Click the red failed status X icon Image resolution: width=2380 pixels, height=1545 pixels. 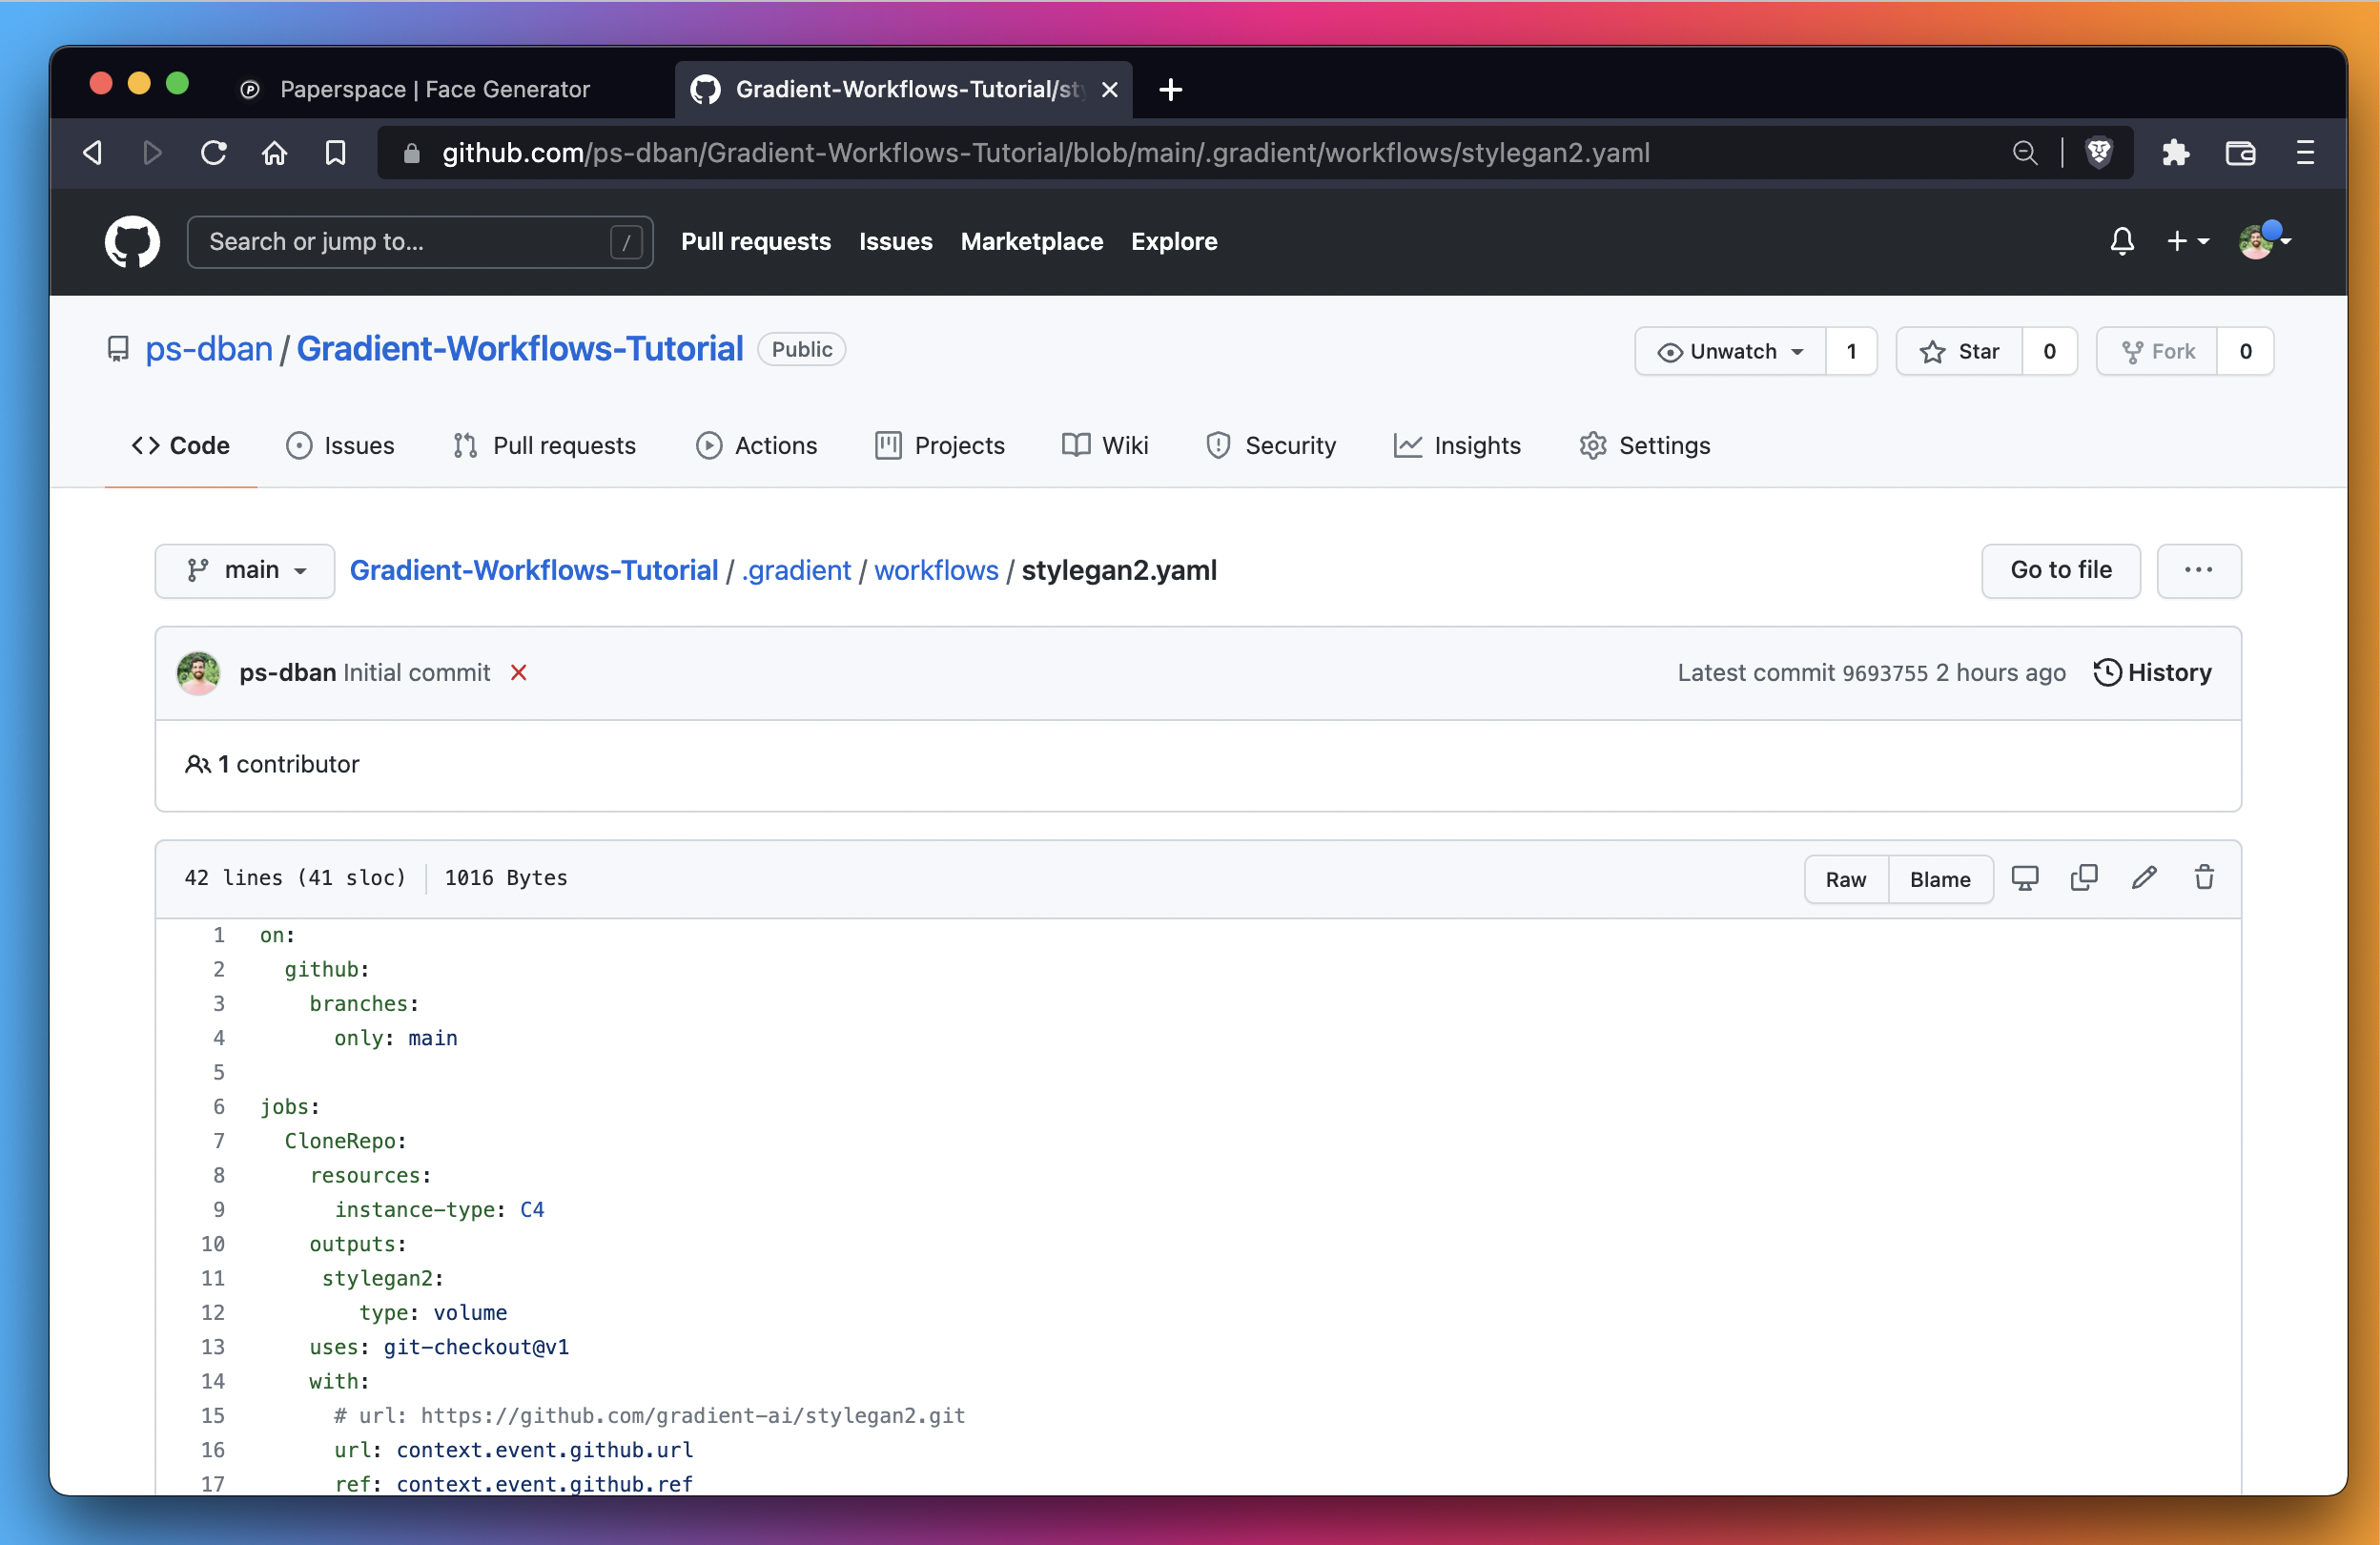click(x=519, y=673)
